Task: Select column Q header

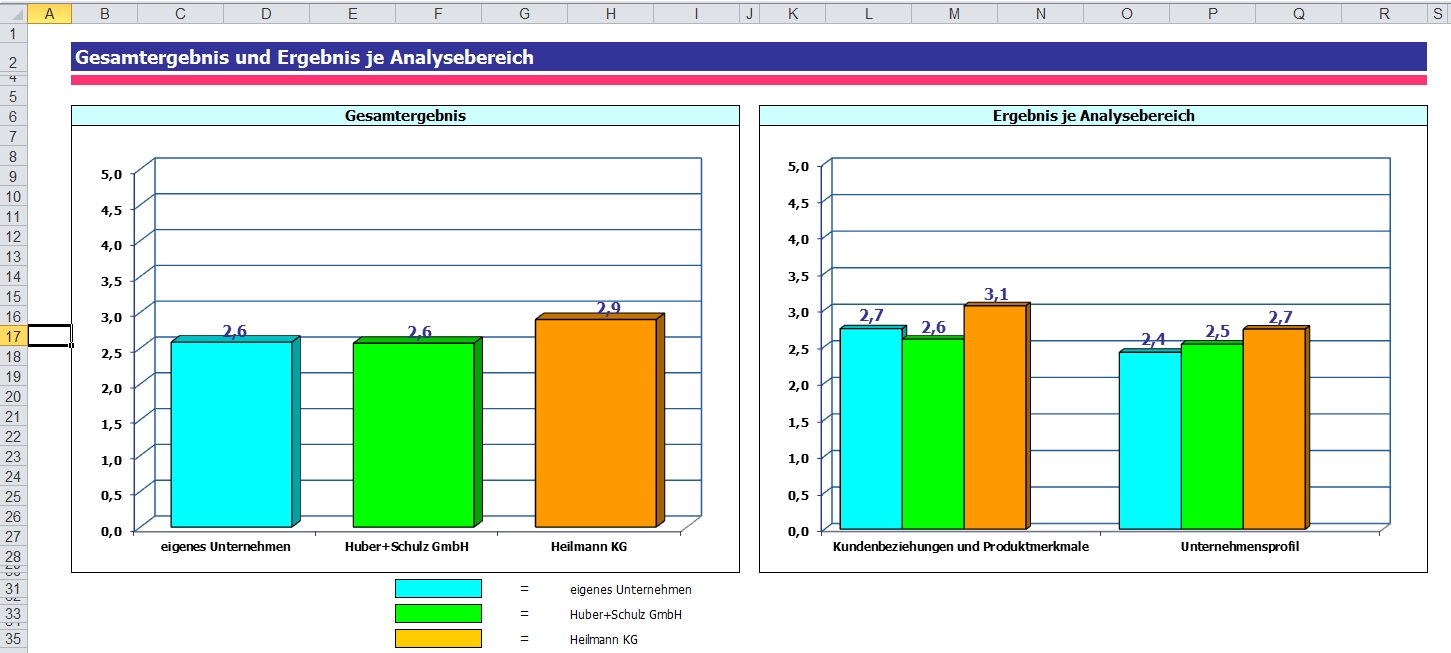Action: [1298, 13]
